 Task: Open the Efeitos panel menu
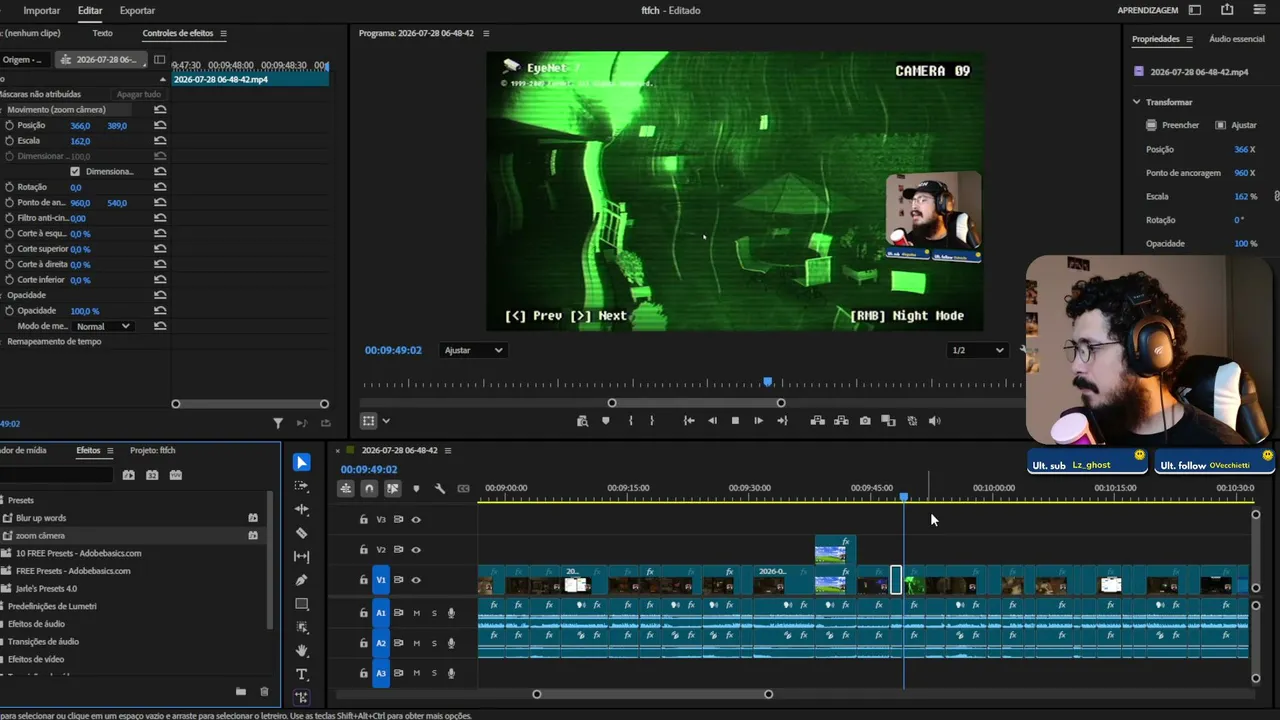pos(110,450)
